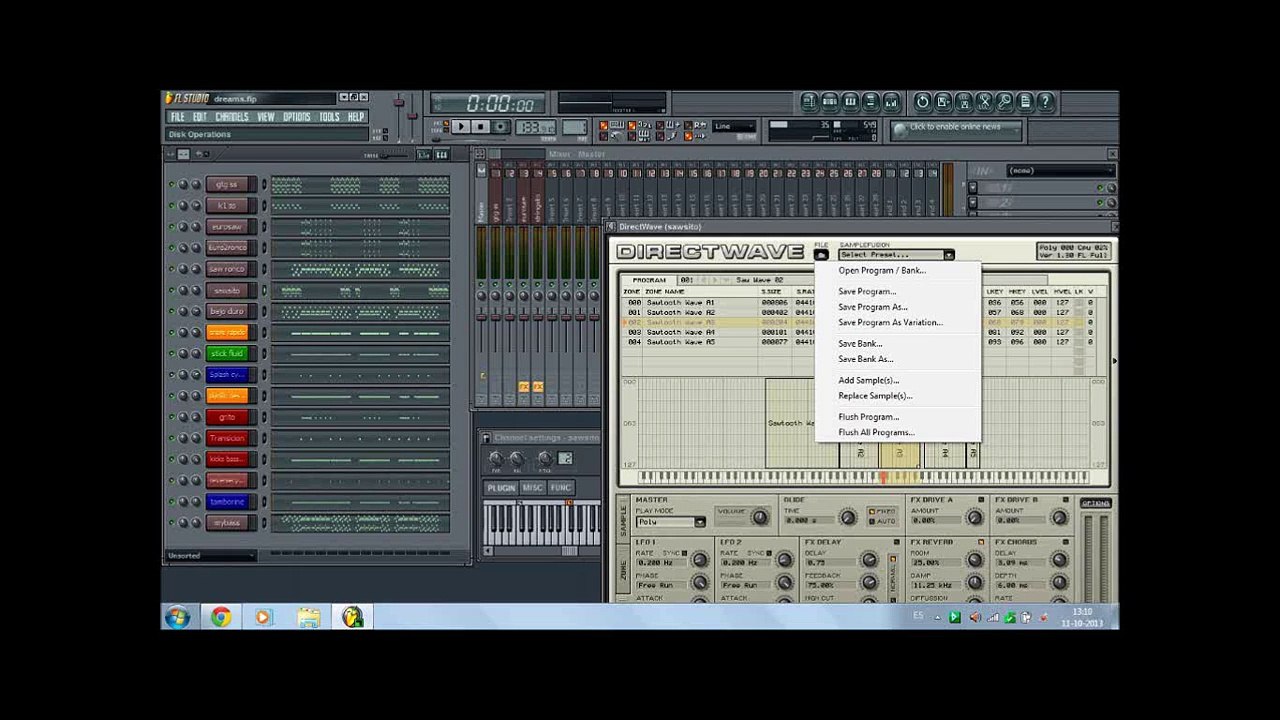The image size is (1280, 720).
Task: Toggle the stick fluid channel mute LED
Action: click(171, 353)
